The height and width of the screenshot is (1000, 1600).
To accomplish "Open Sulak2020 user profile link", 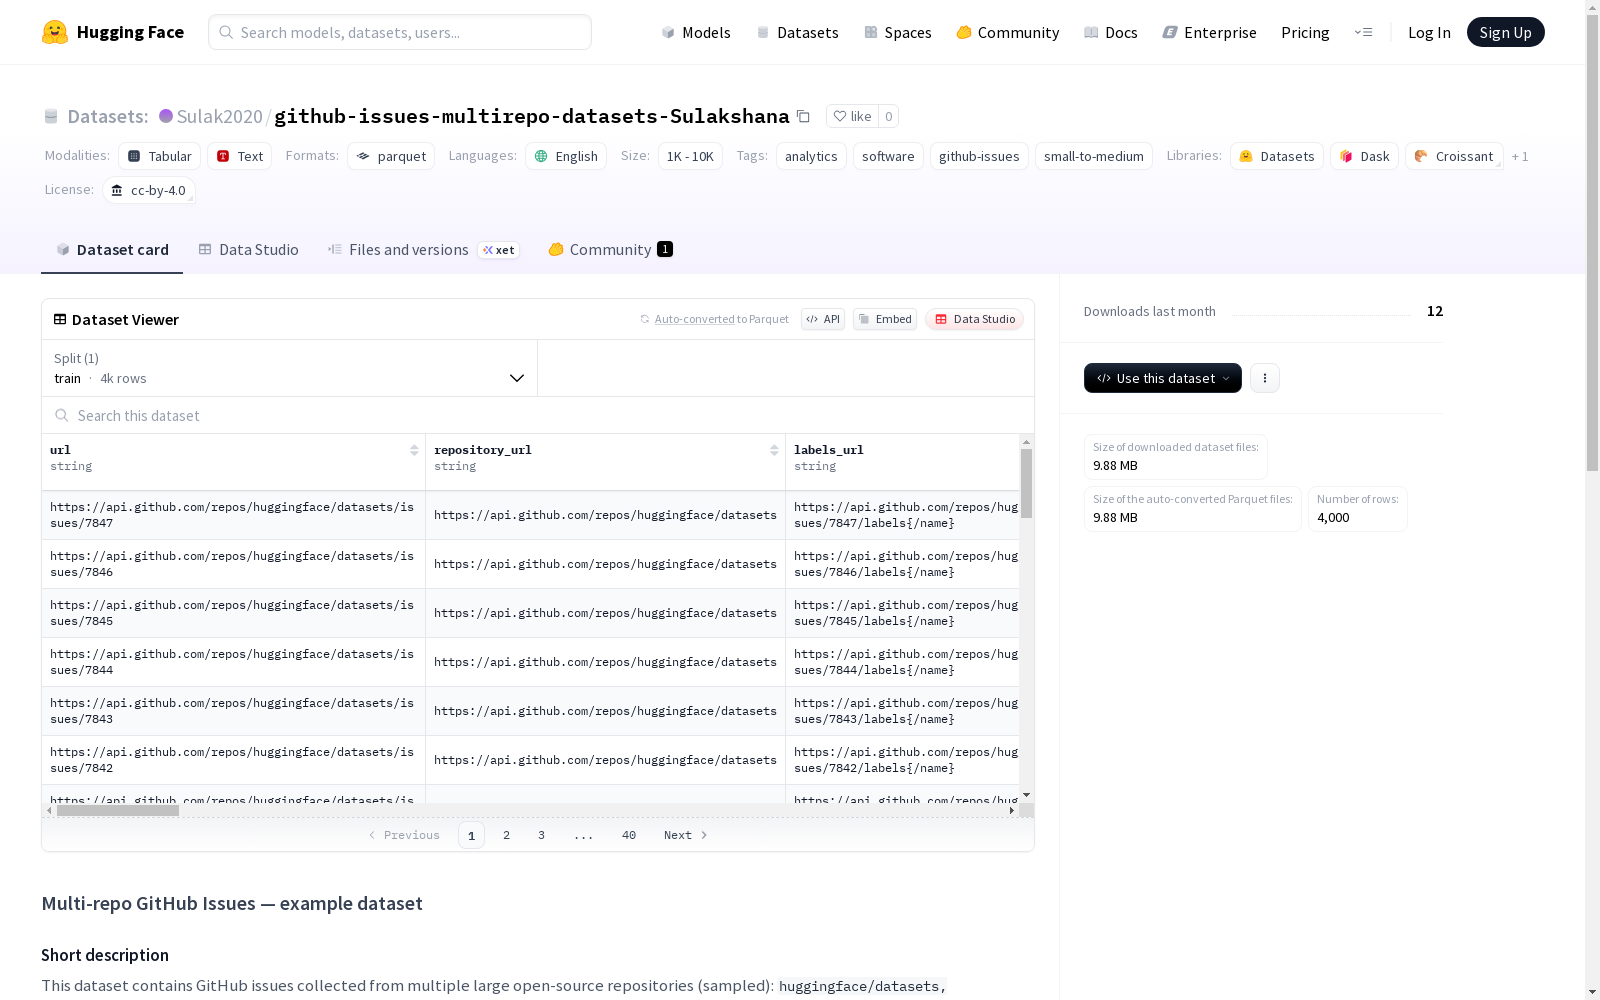I will coord(219,116).
